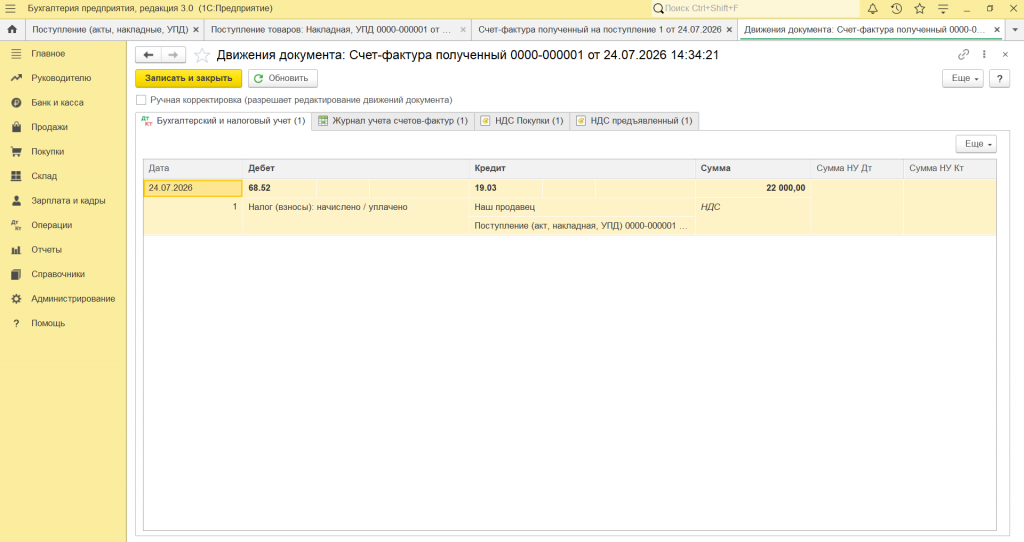Image resolution: width=1024 pixels, height=542 pixels.
Task: Open Продажи section in the sidebar
Action: click(50, 127)
